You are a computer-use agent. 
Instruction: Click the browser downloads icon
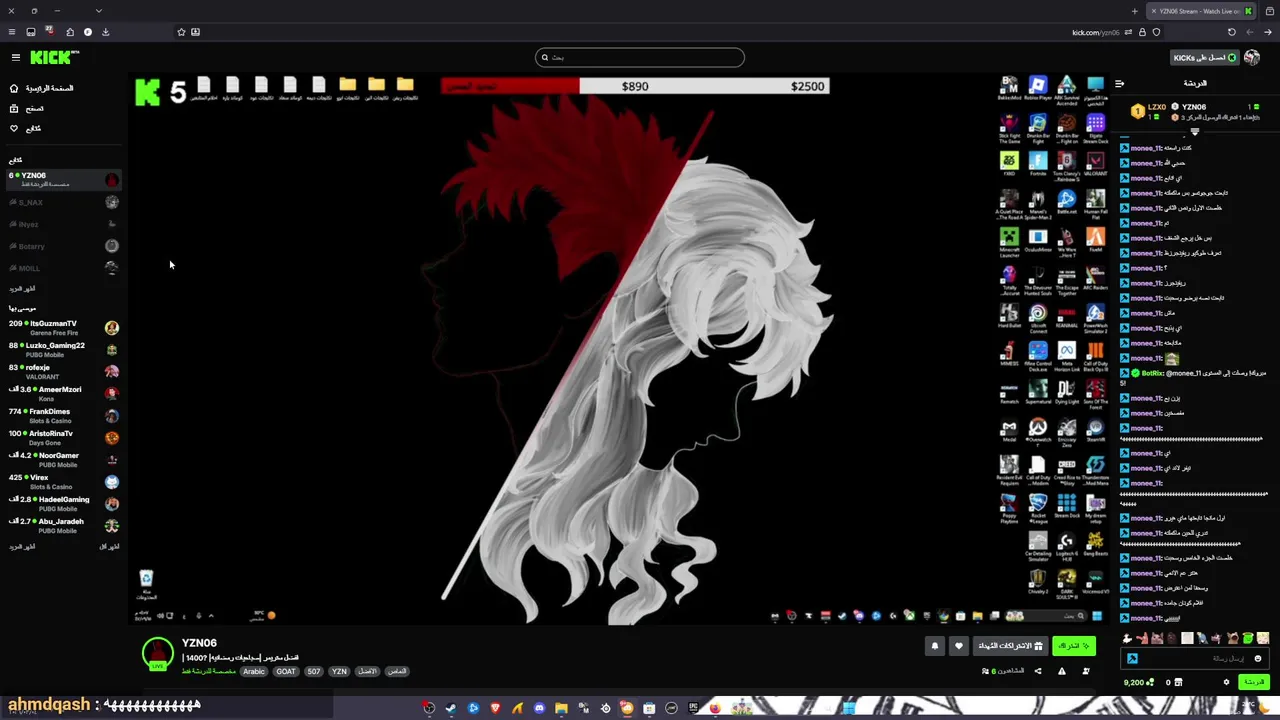(x=105, y=32)
